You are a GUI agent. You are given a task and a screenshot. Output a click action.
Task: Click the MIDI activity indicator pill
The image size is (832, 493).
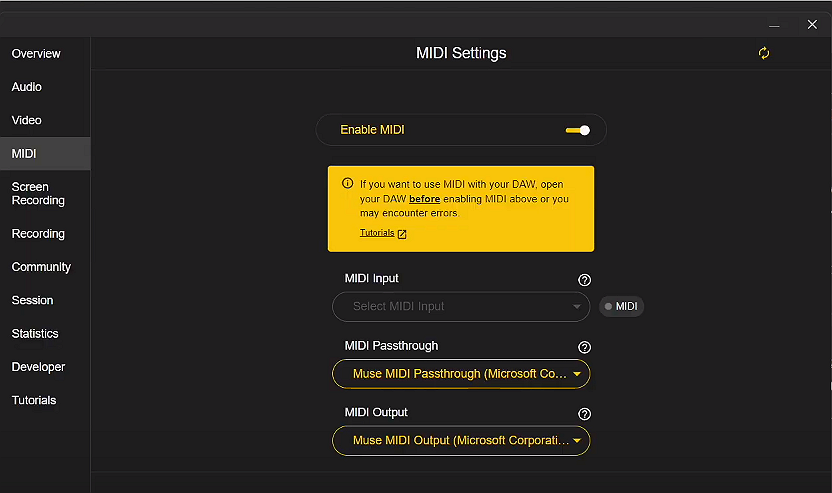(621, 307)
